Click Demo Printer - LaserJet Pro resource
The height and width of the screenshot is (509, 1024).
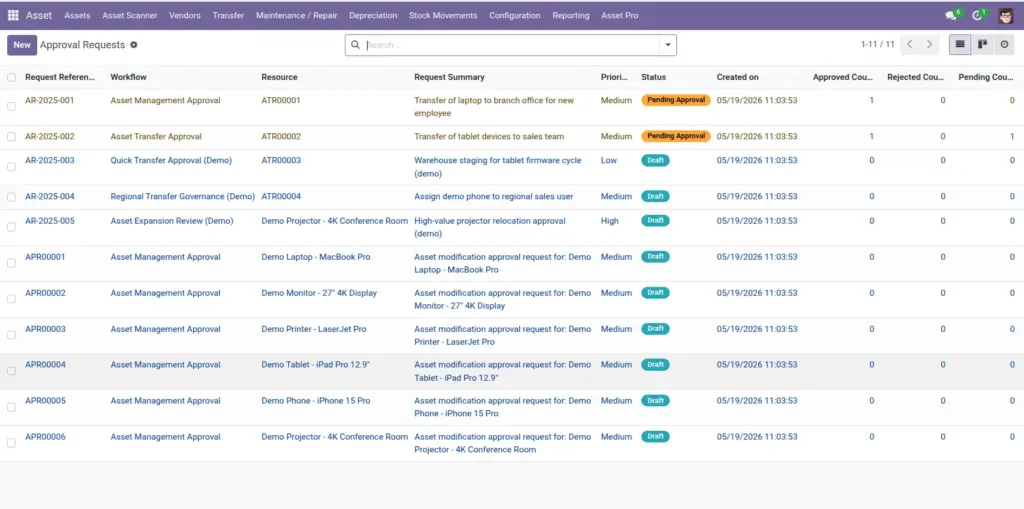pyautogui.click(x=314, y=329)
